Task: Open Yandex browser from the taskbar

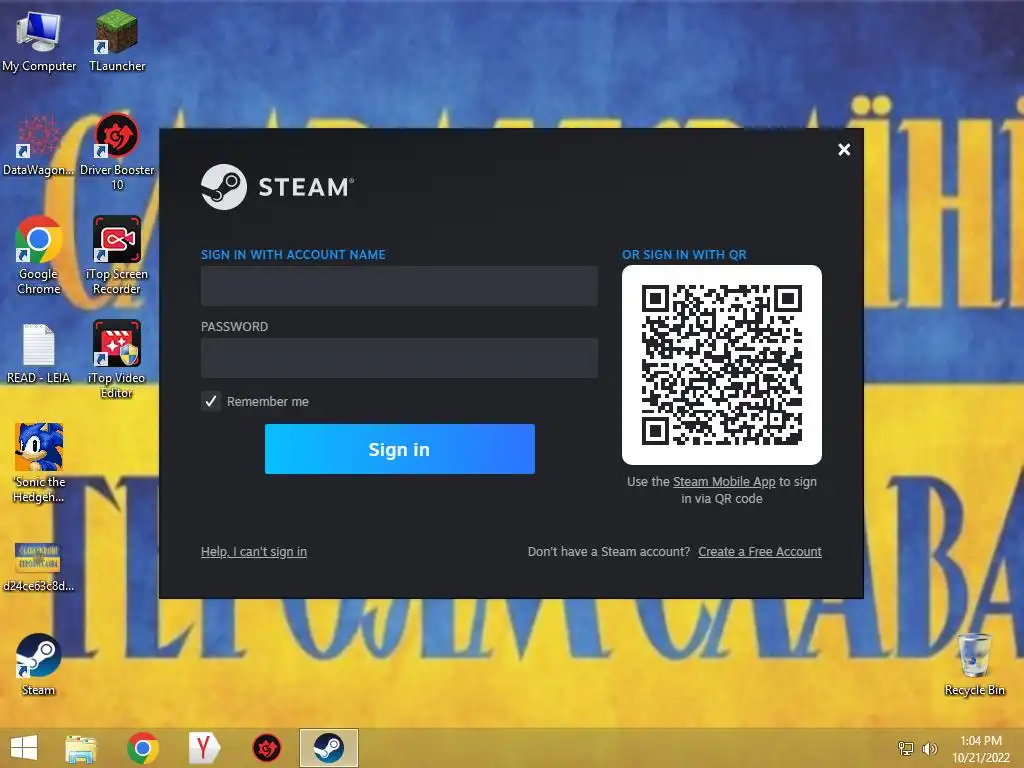Action: pos(204,748)
